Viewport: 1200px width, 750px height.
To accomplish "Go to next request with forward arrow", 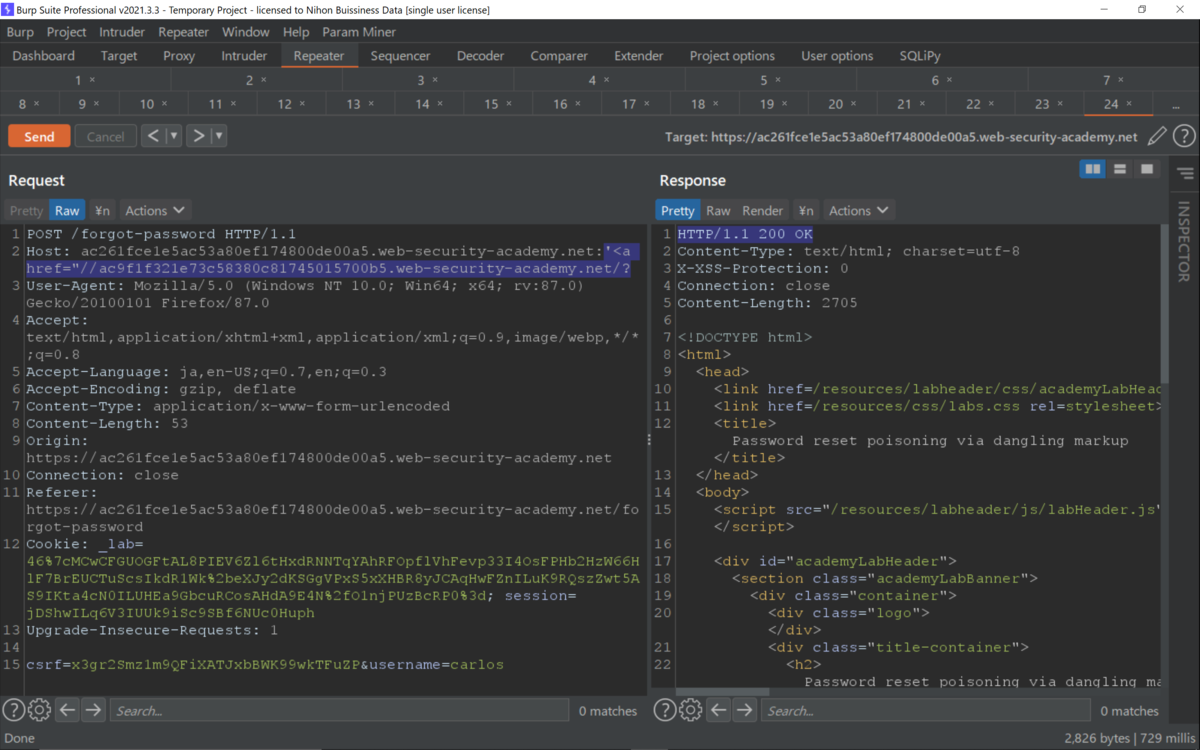I will tap(198, 136).
